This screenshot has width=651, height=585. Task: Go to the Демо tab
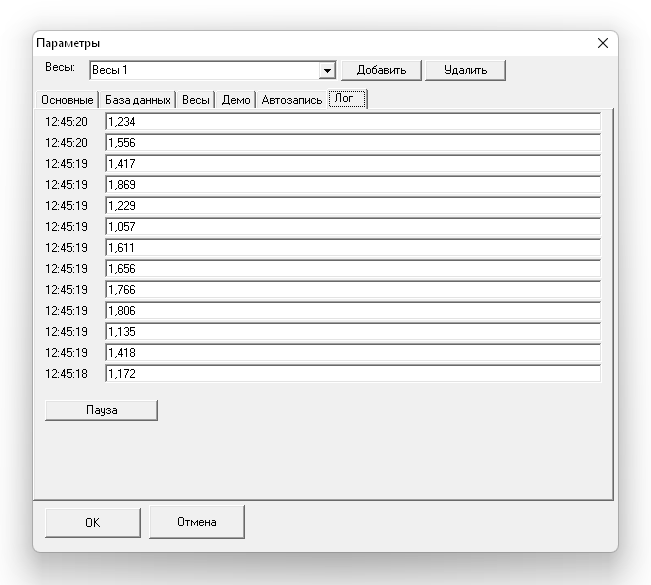(x=236, y=100)
